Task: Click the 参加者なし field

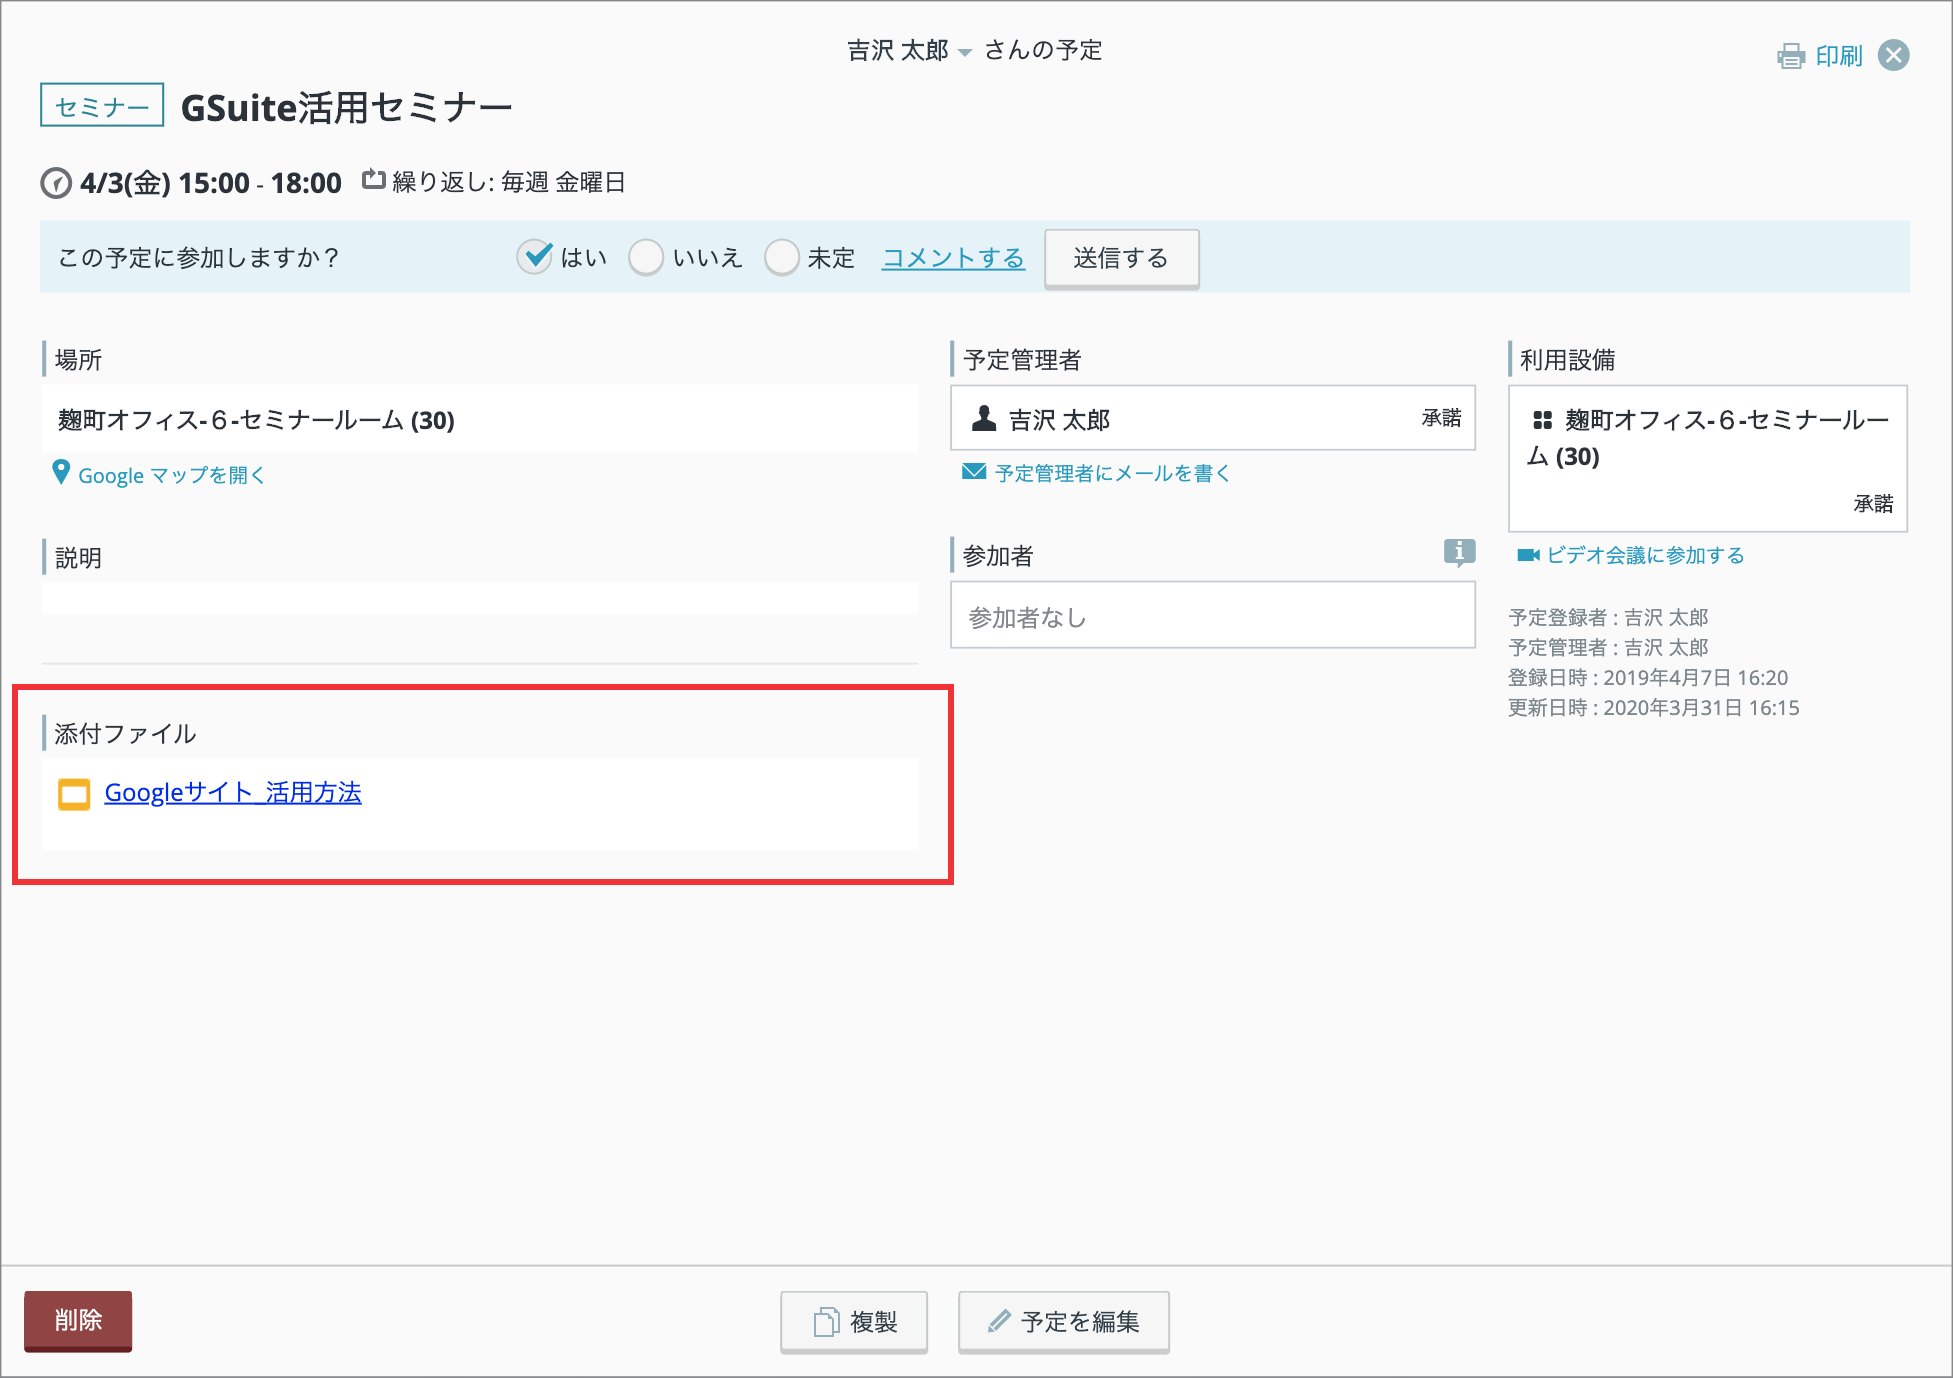Action: click(1212, 616)
